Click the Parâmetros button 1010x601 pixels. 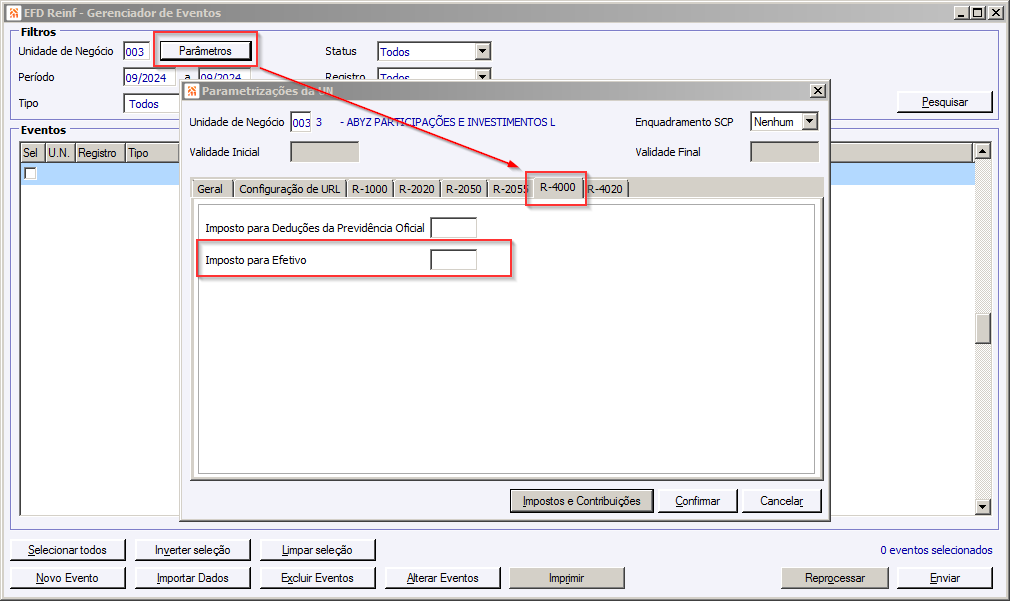tap(205, 51)
